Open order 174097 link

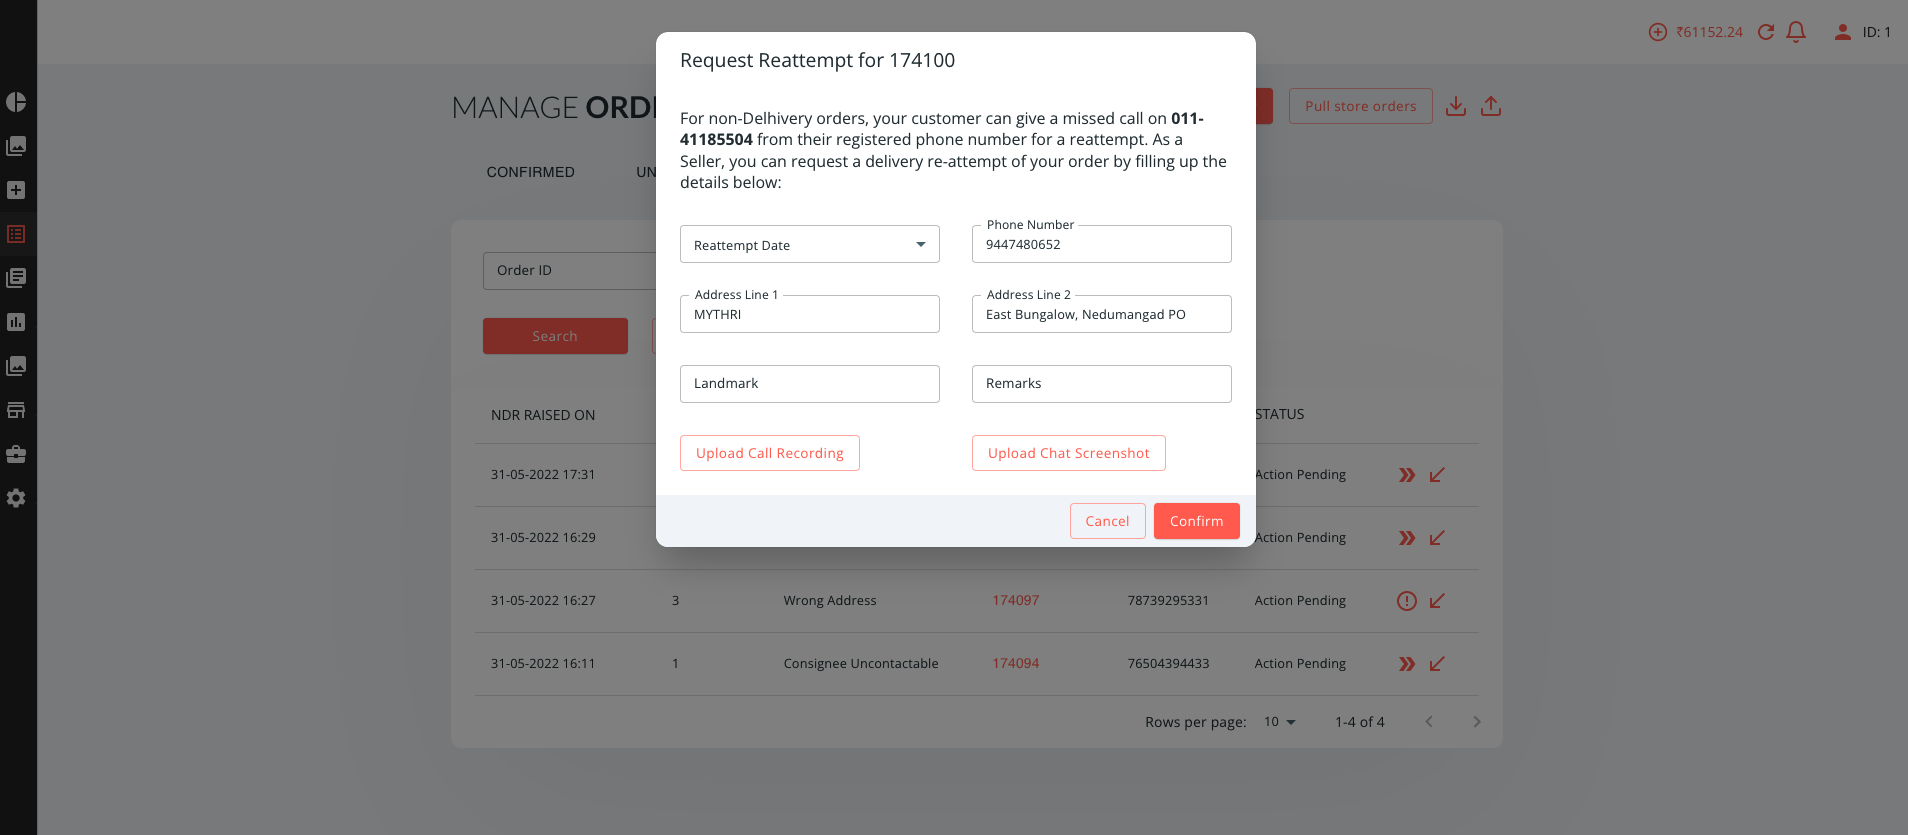coord(1016,601)
